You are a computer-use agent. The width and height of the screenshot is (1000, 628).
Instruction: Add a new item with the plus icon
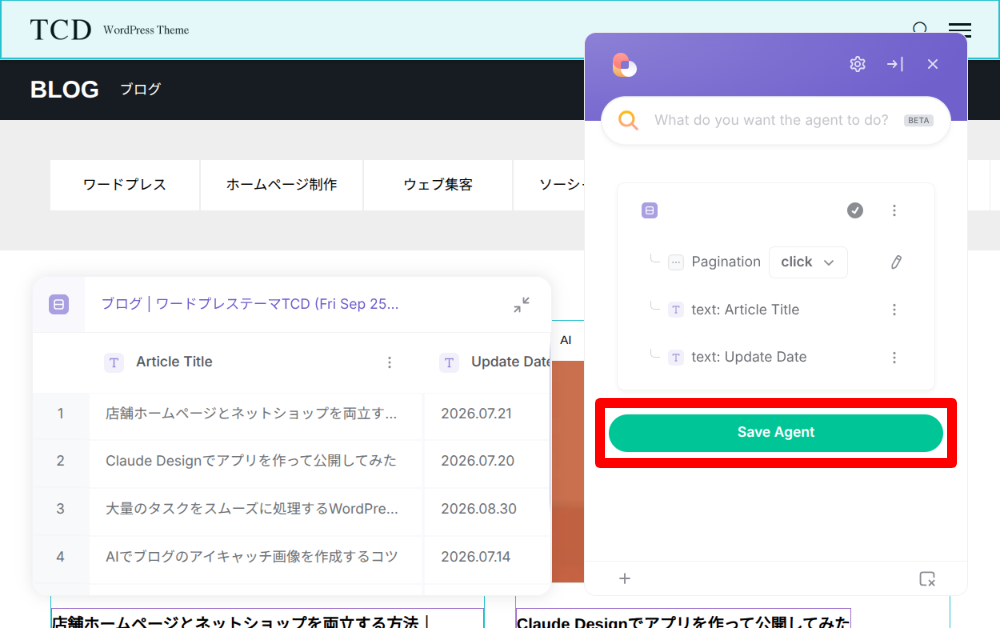pos(624,578)
